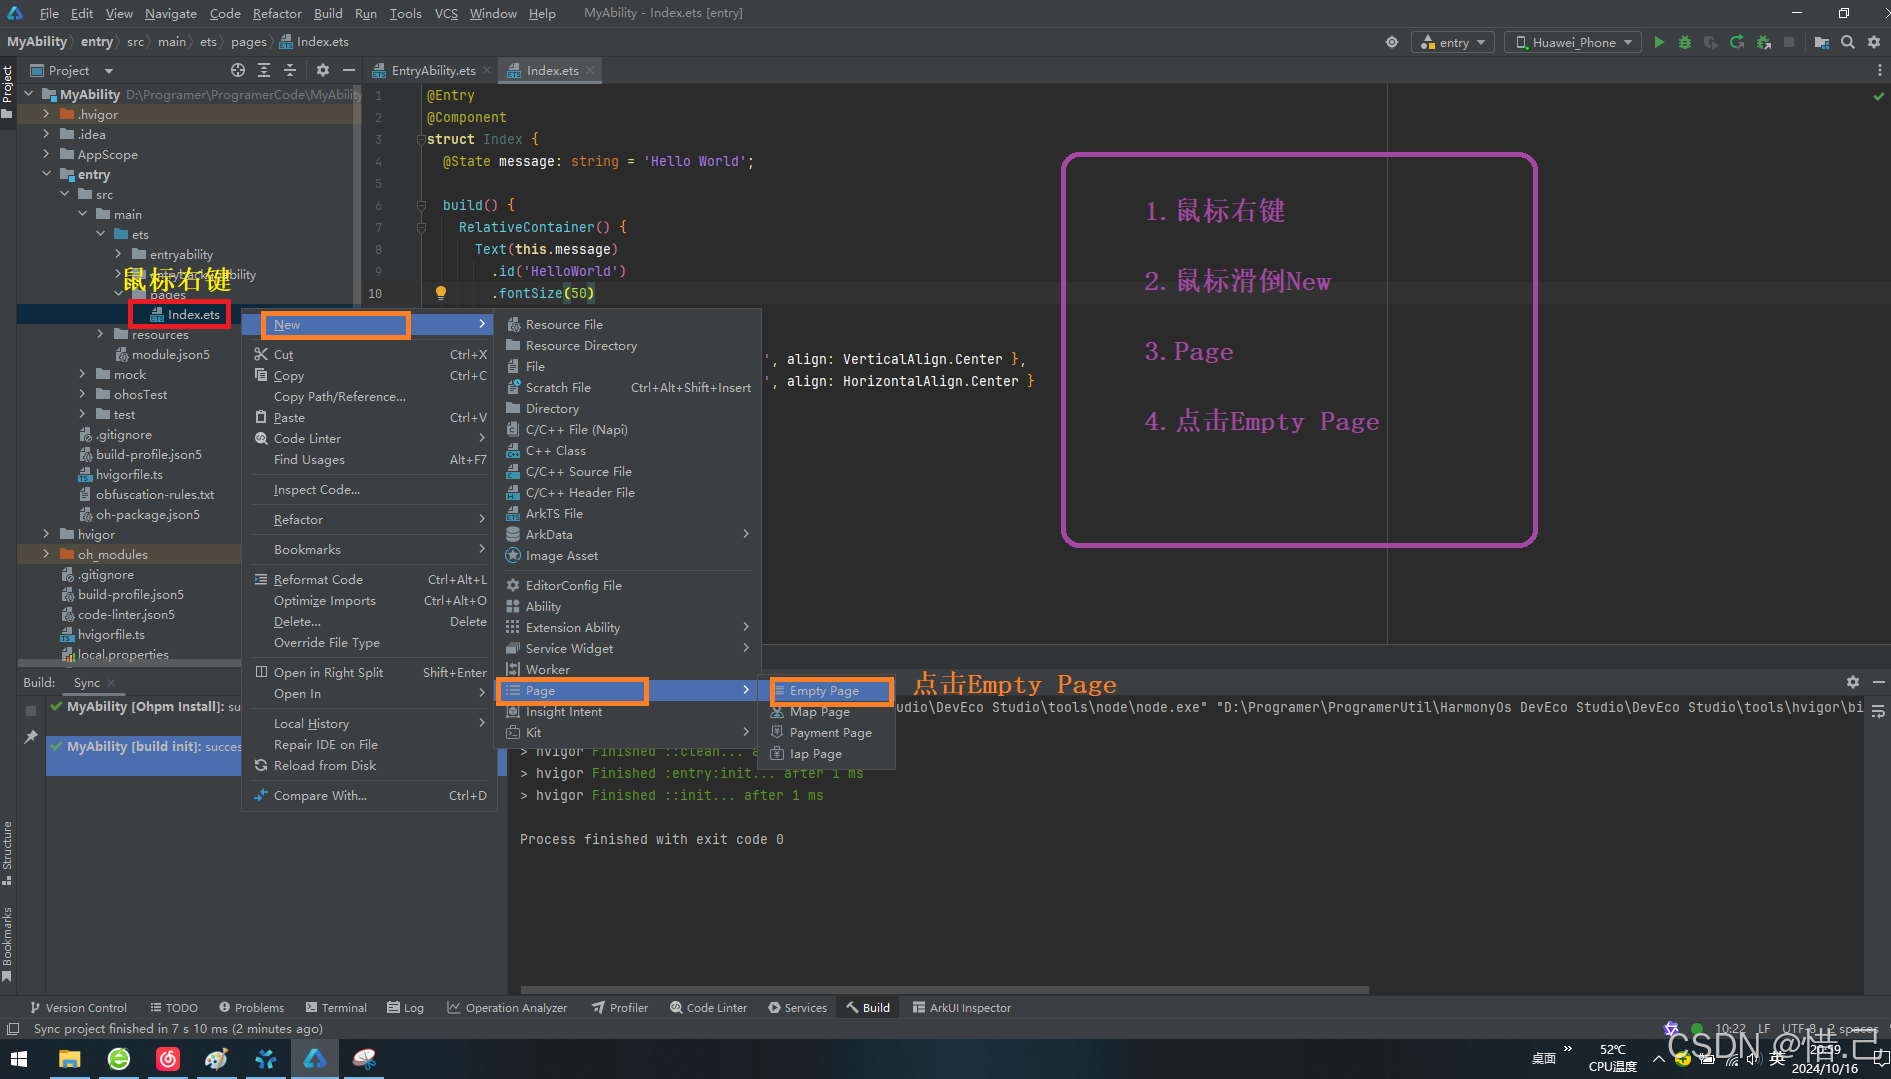The height and width of the screenshot is (1079, 1891).
Task: Expand the oh_modules folder
Action: 46,554
